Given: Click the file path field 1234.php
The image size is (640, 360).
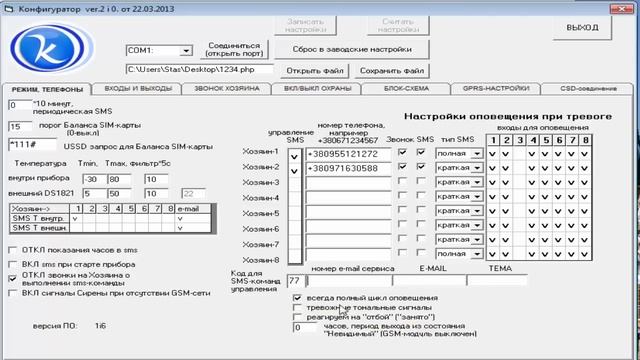Looking at the screenshot, I should pyautogui.click(x=200, y=70).
